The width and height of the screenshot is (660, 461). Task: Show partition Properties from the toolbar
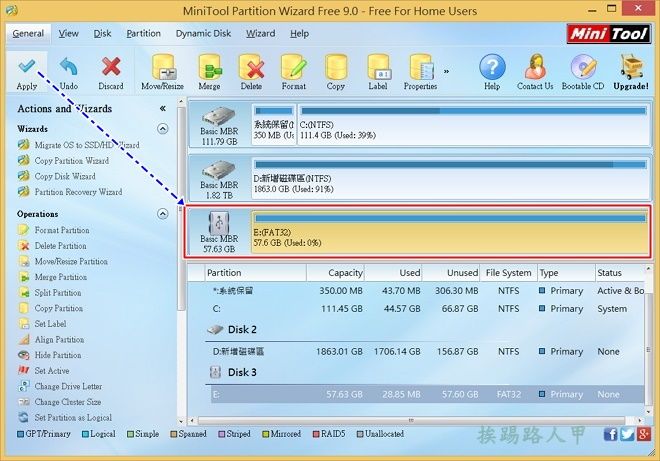pyautogui.click(x=420, y=72)
